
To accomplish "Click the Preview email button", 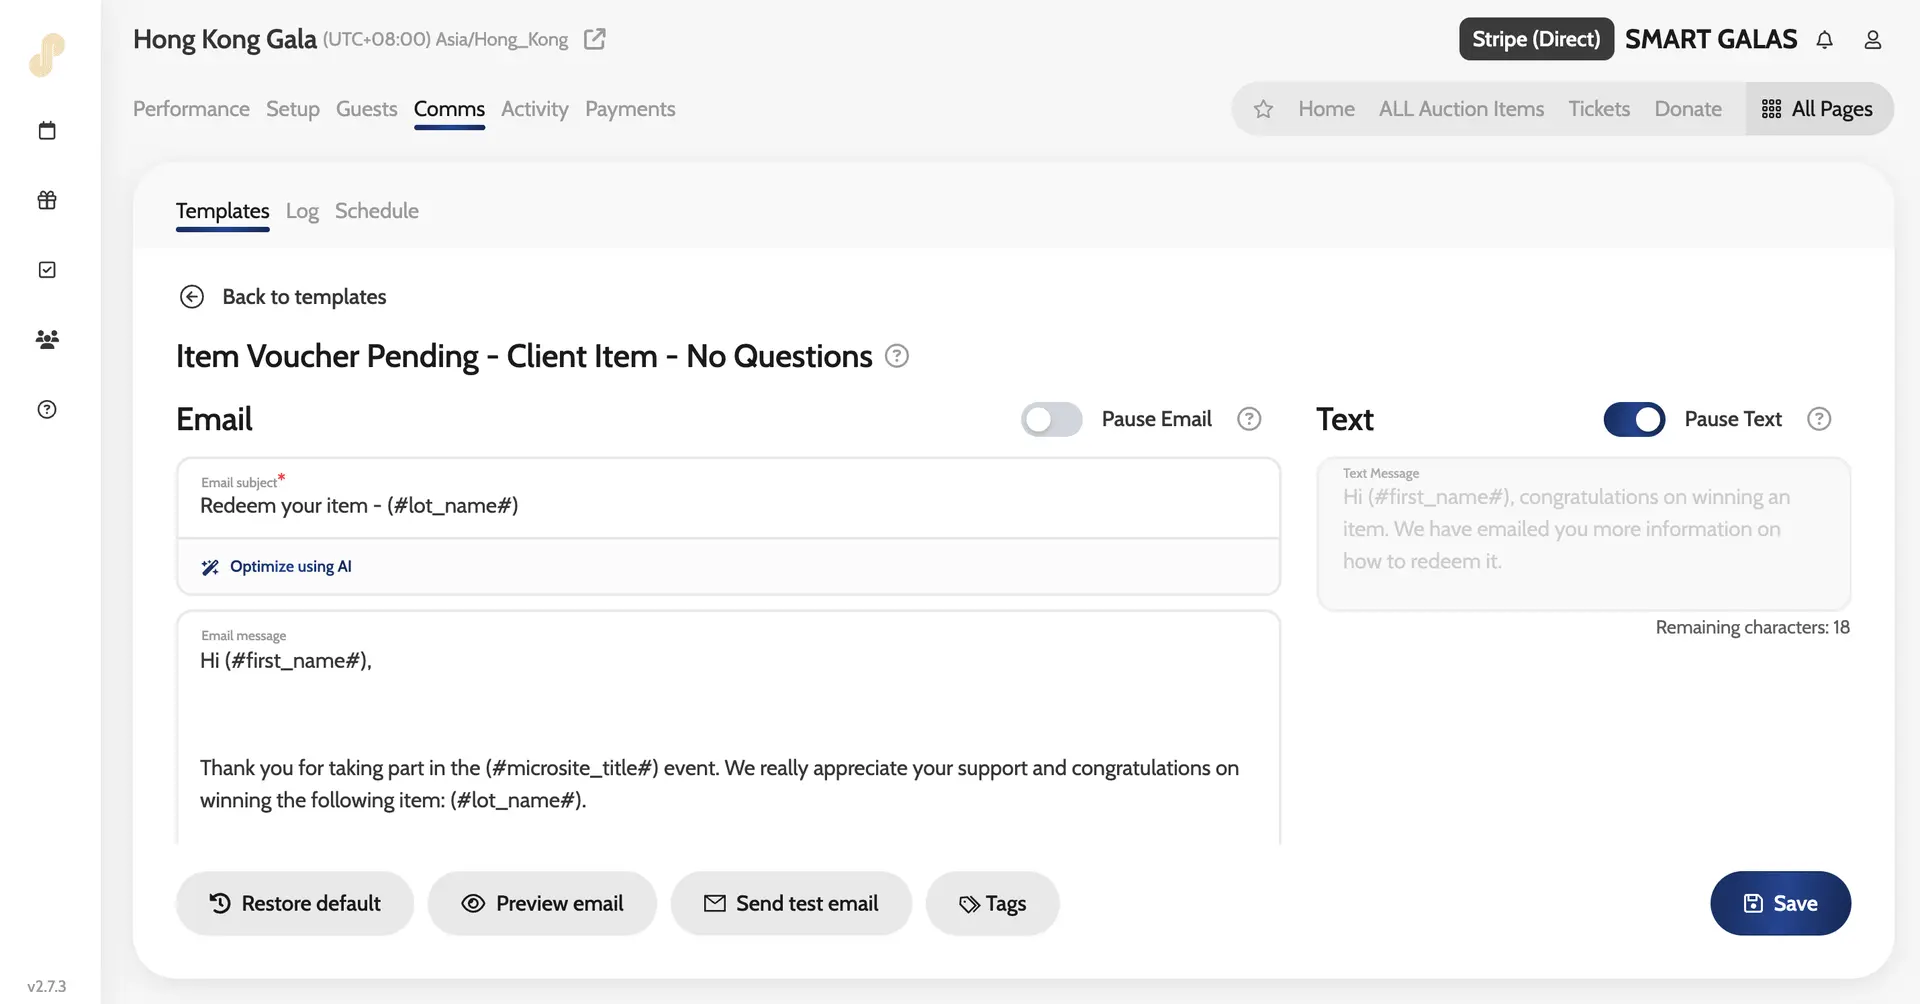I will pyautogui.click(x=542, y=903).
